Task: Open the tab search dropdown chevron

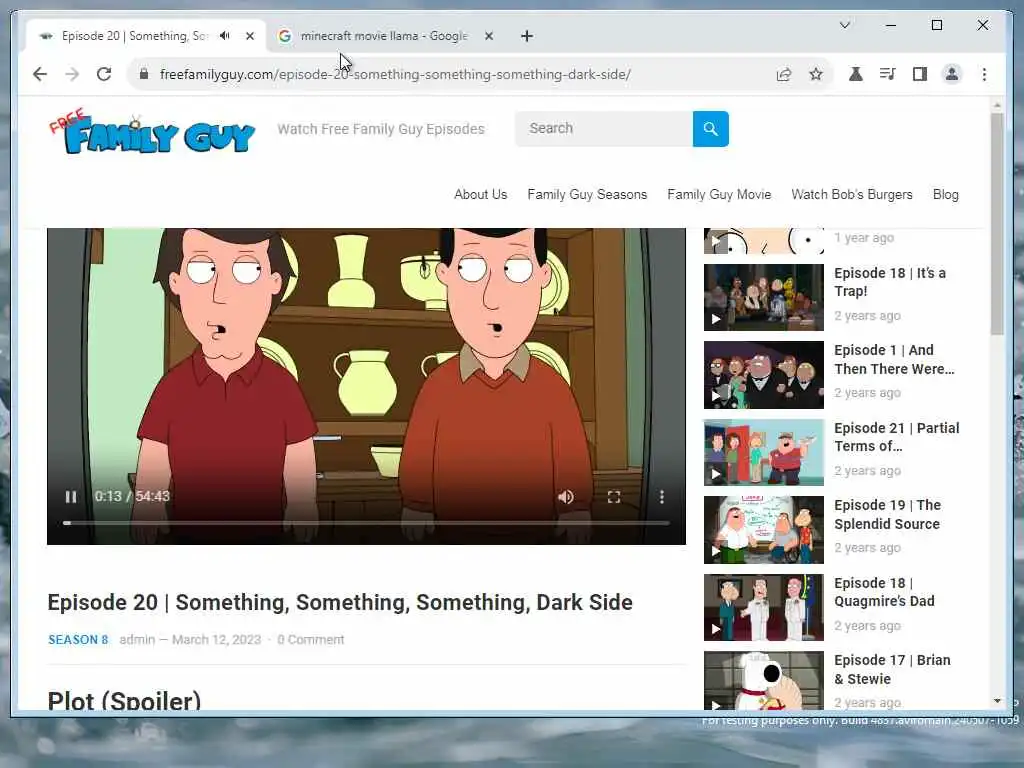Action: (844, 25)
